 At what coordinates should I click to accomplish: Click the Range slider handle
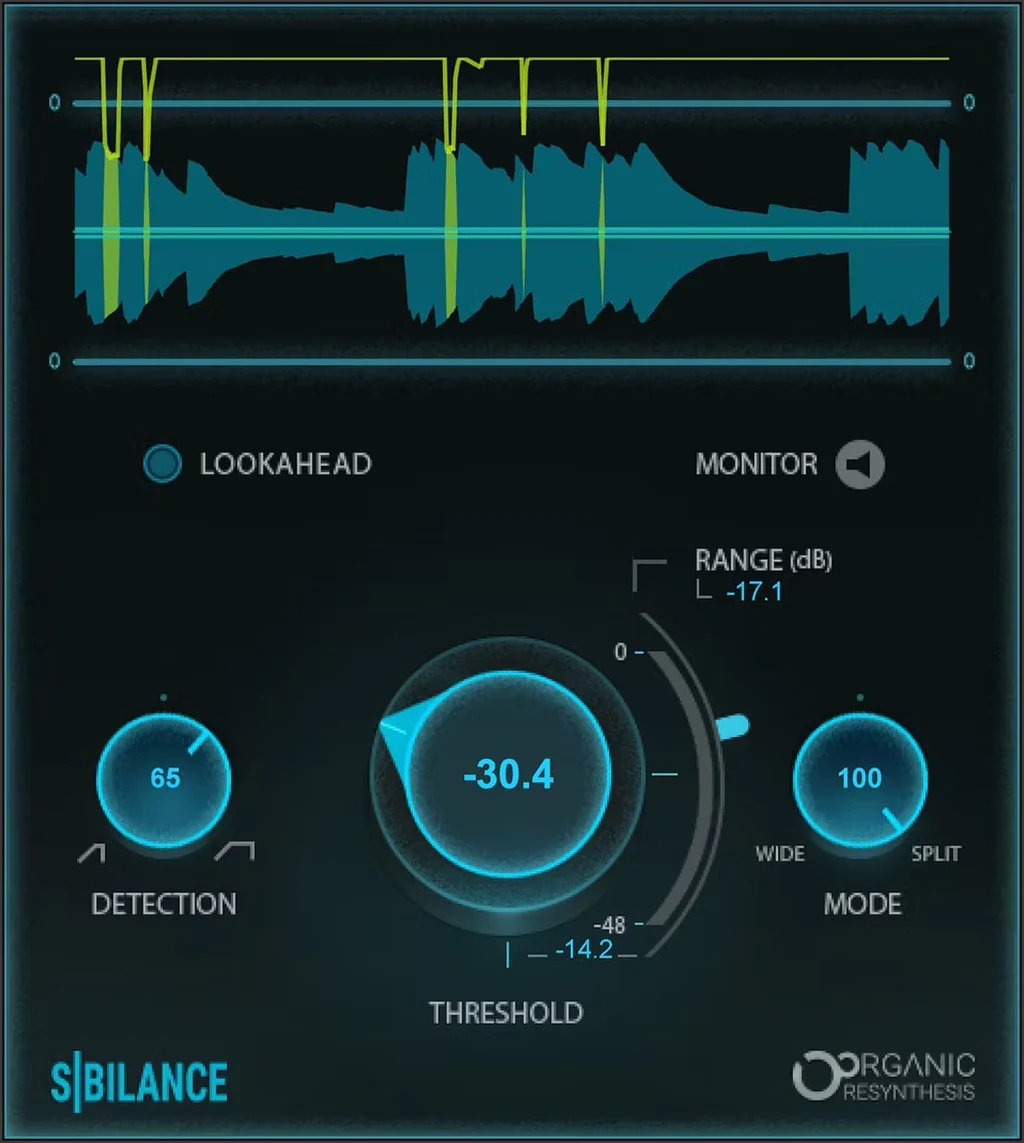pyautogui.click(x=733, y=725)
